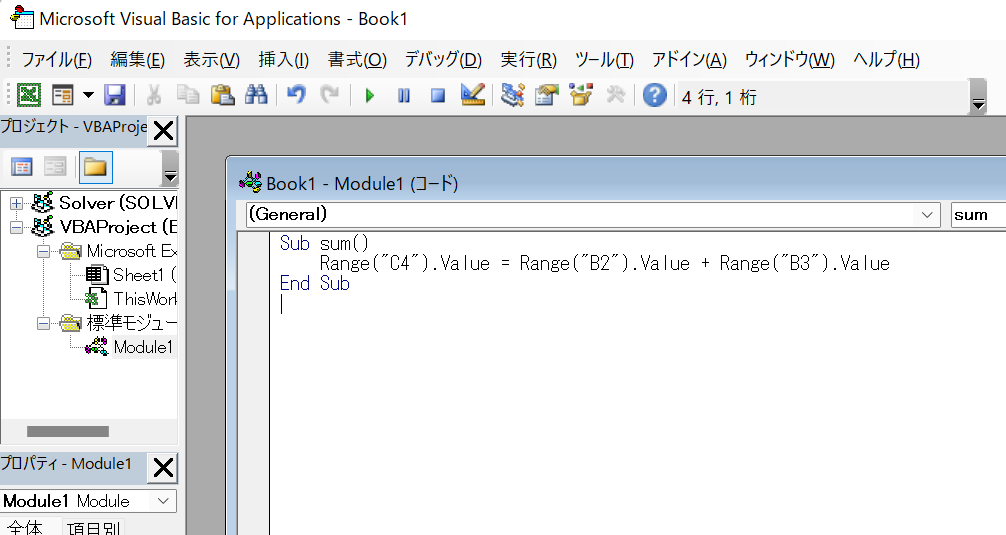Run the macro with the green play button

[370, 95]
